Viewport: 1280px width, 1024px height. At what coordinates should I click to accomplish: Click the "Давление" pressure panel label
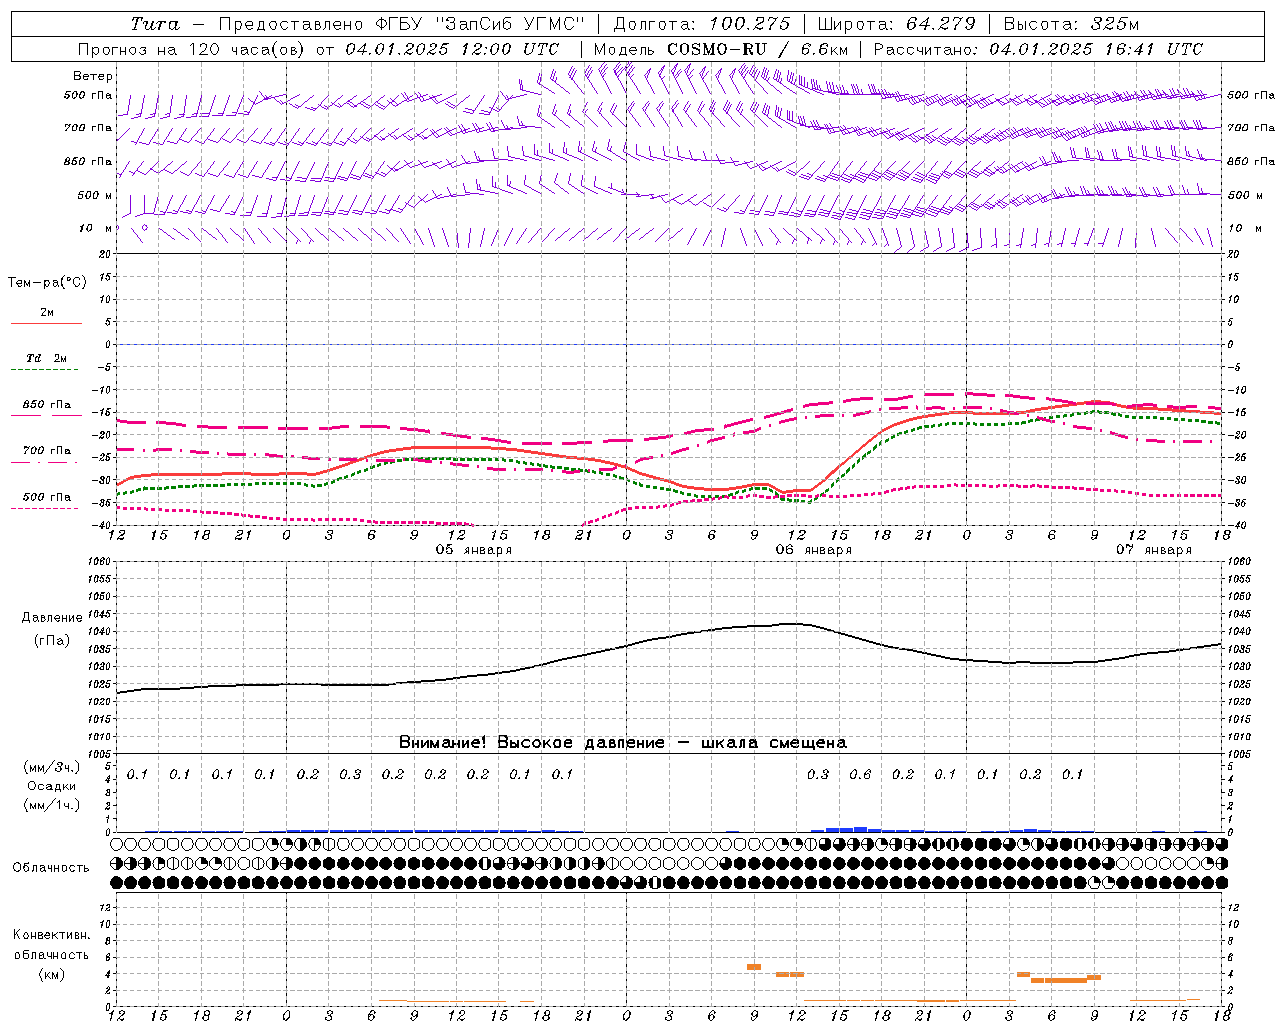(52, 618)
